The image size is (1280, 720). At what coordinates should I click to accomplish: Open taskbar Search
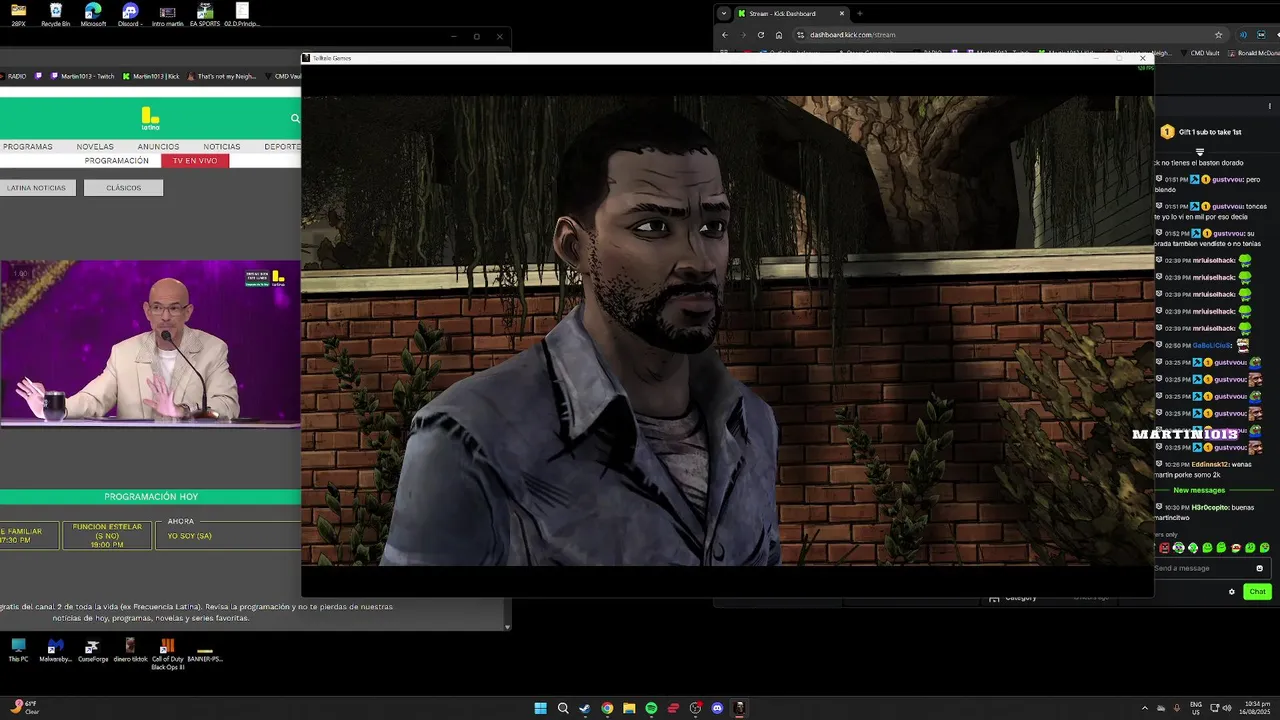click(563, 708)
